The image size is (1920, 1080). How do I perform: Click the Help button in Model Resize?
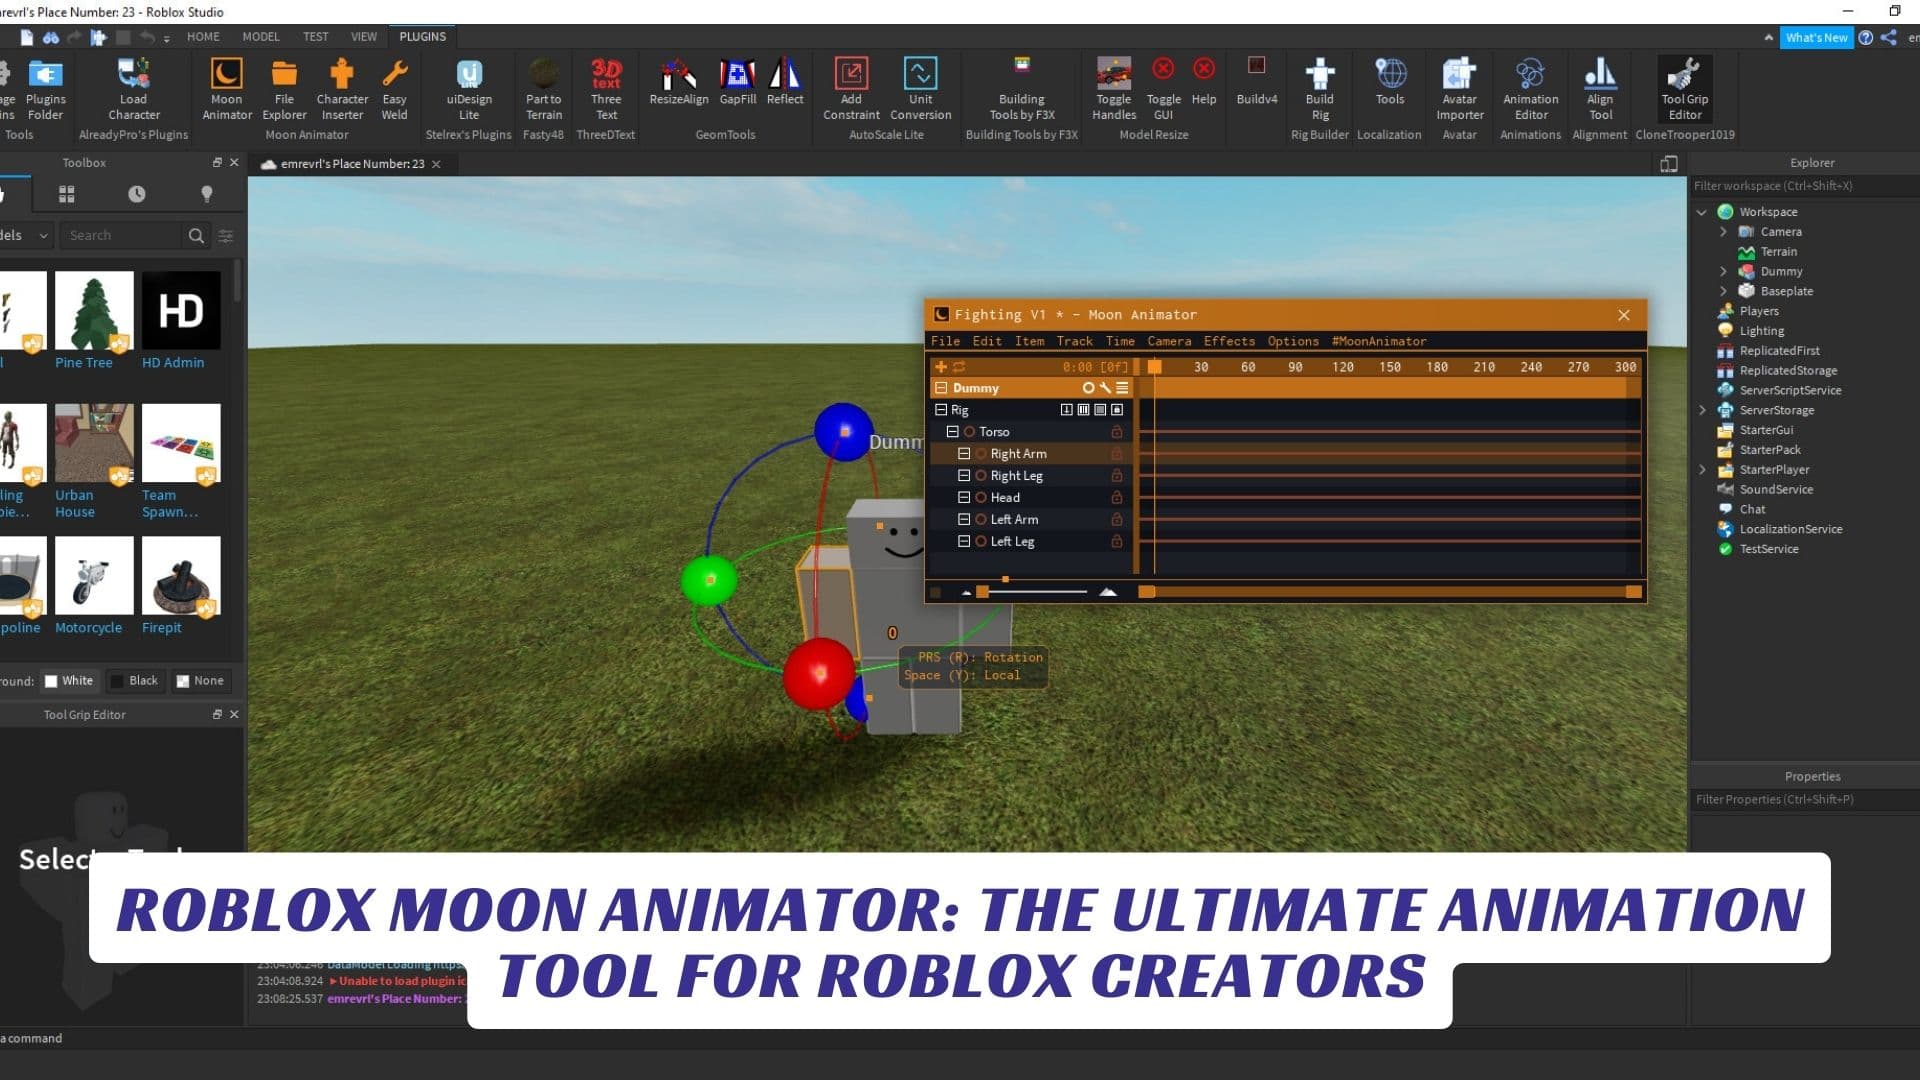(1204, 82)
